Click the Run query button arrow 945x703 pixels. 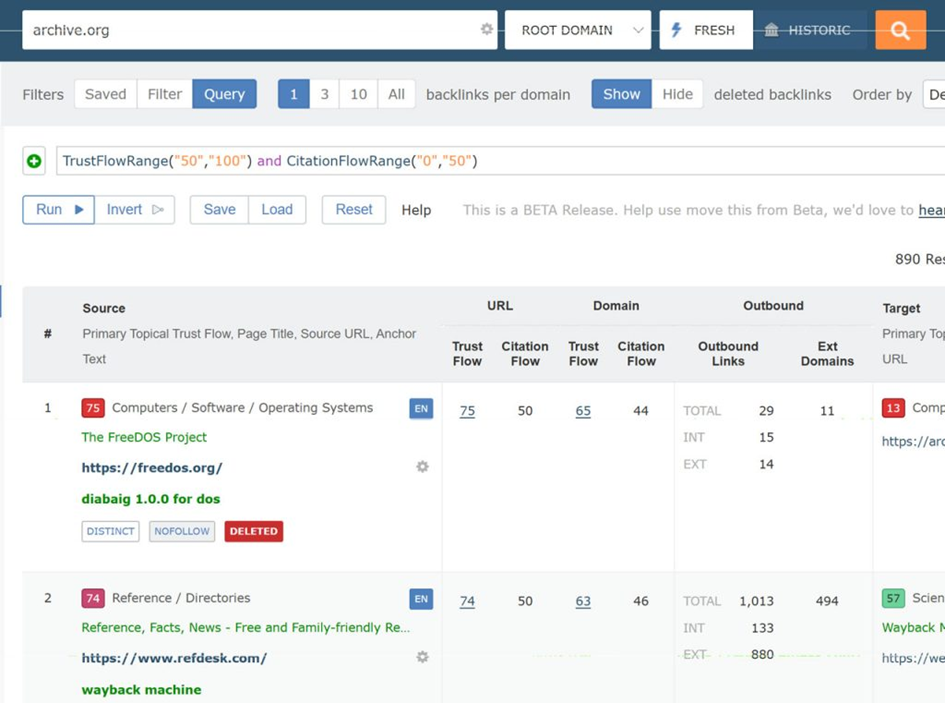(78, 210)
